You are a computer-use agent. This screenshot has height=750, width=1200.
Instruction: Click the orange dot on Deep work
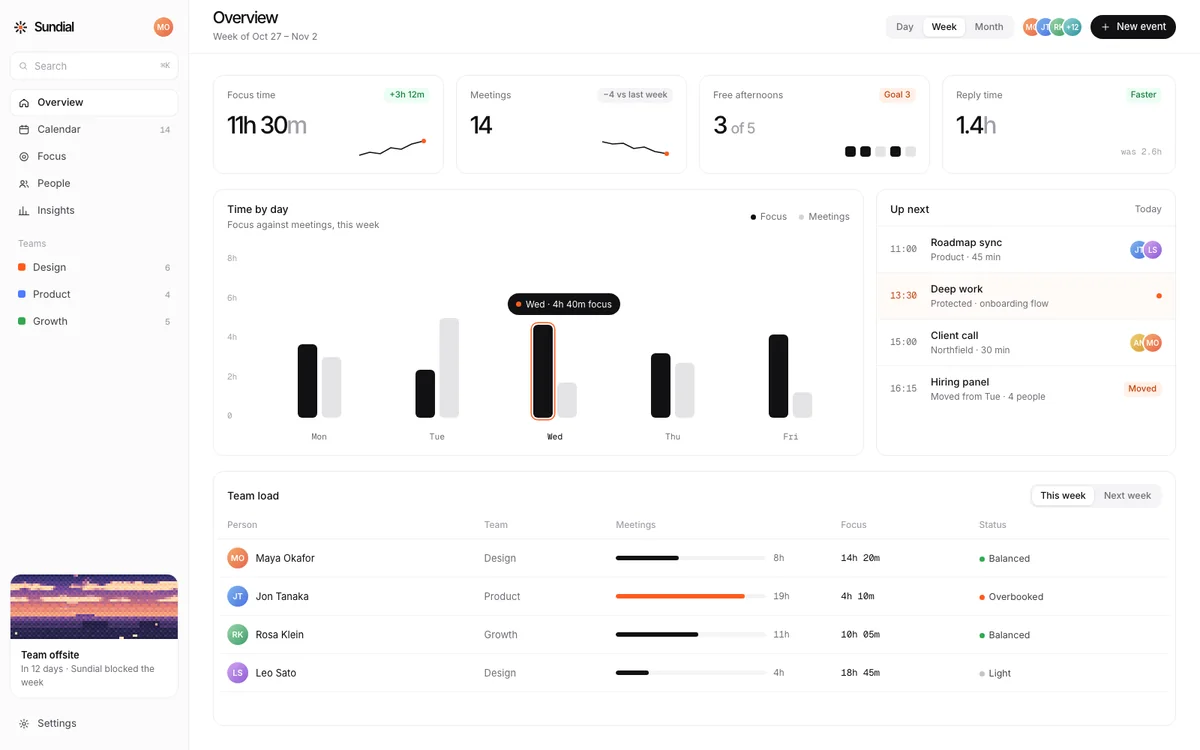point(1159,296)
